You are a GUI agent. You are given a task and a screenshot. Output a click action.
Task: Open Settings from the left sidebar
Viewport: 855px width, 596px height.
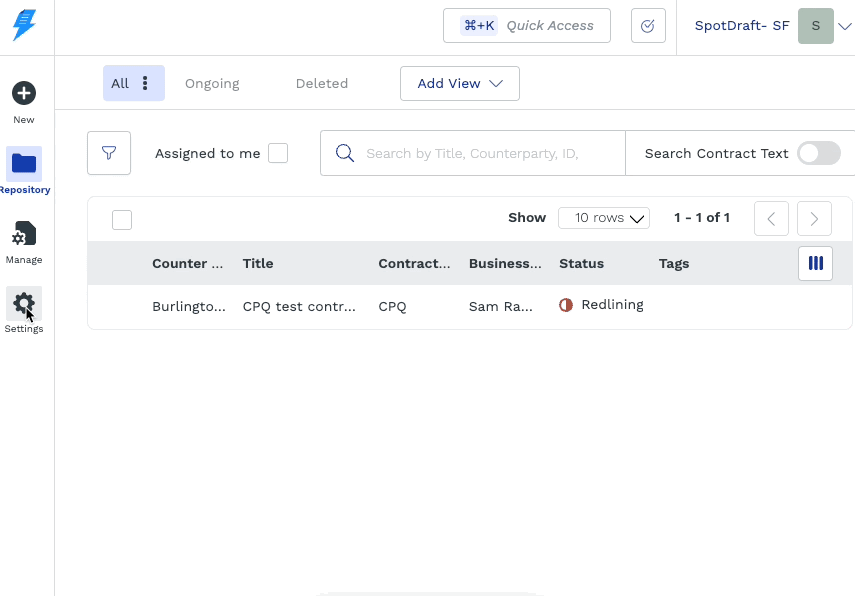24,304
